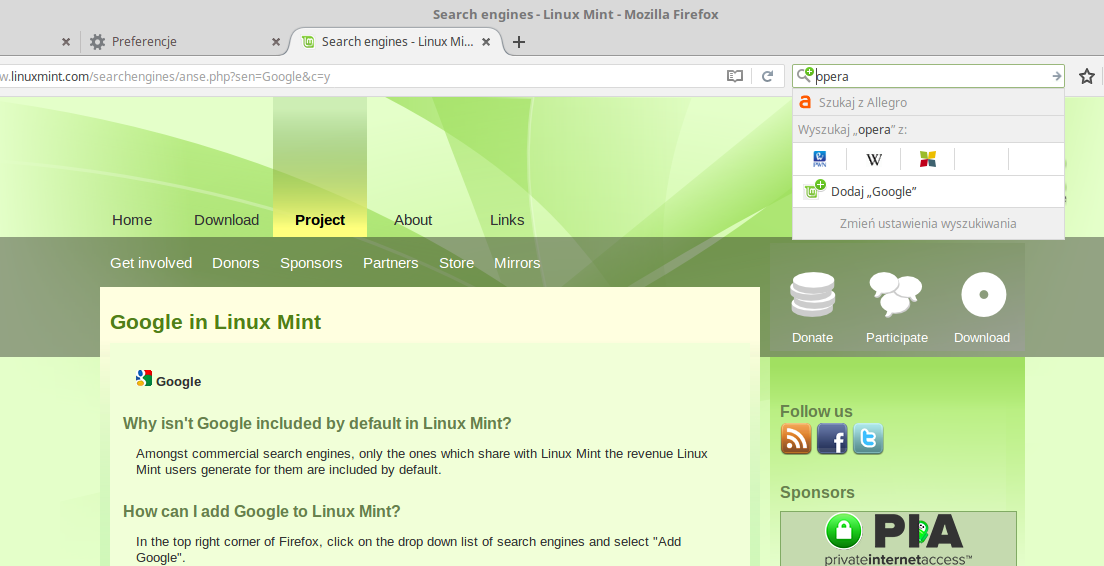Click the search magnifier engine icon
The height and width of the screenshot is (566, 1104).
[805, 75]
